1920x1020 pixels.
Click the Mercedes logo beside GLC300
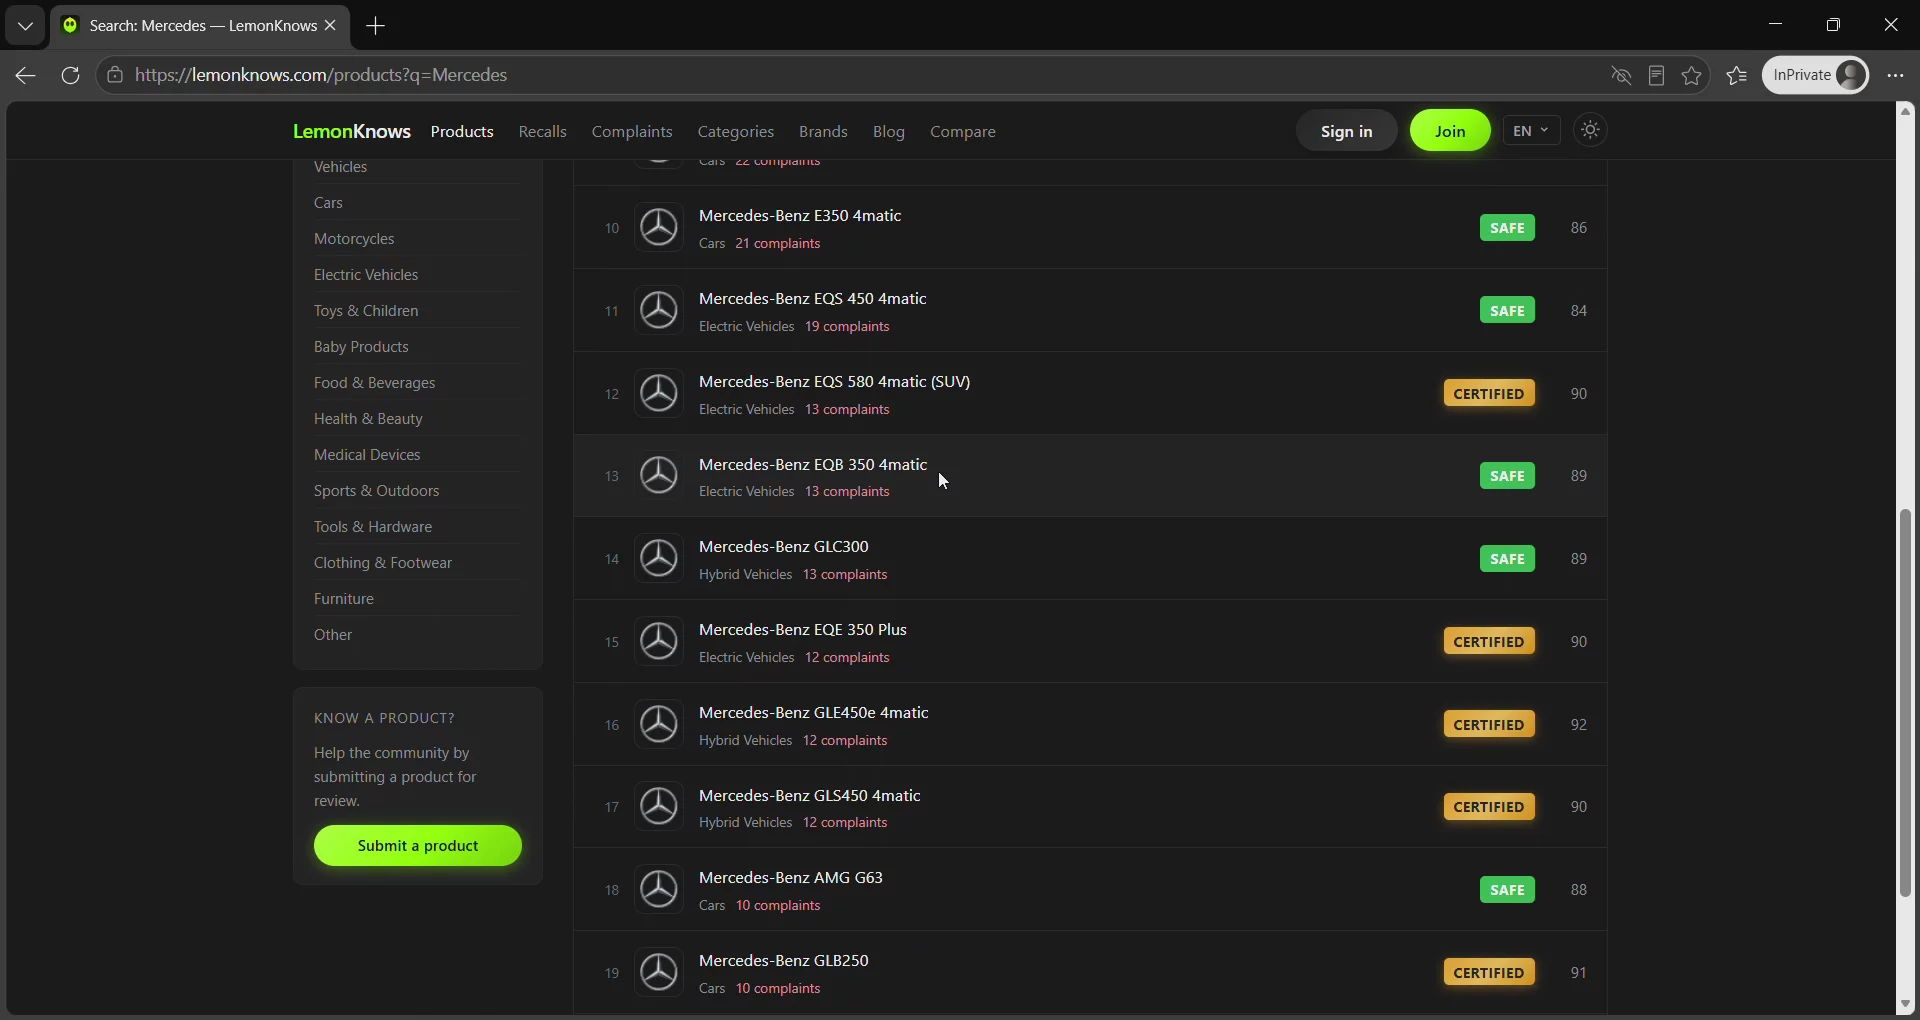pyautogui.click(x=659, y=558)
